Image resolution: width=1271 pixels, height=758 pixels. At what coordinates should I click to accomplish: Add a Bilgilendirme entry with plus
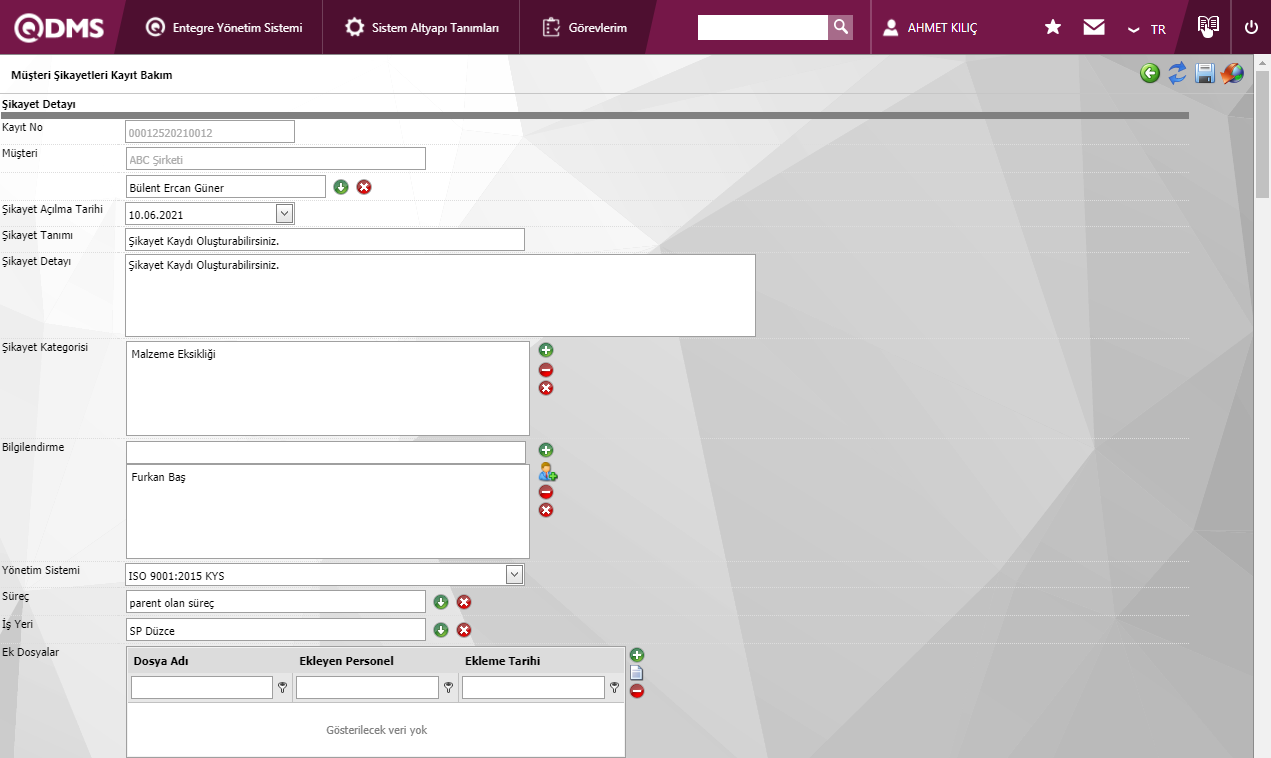click(x=546, y=451)
